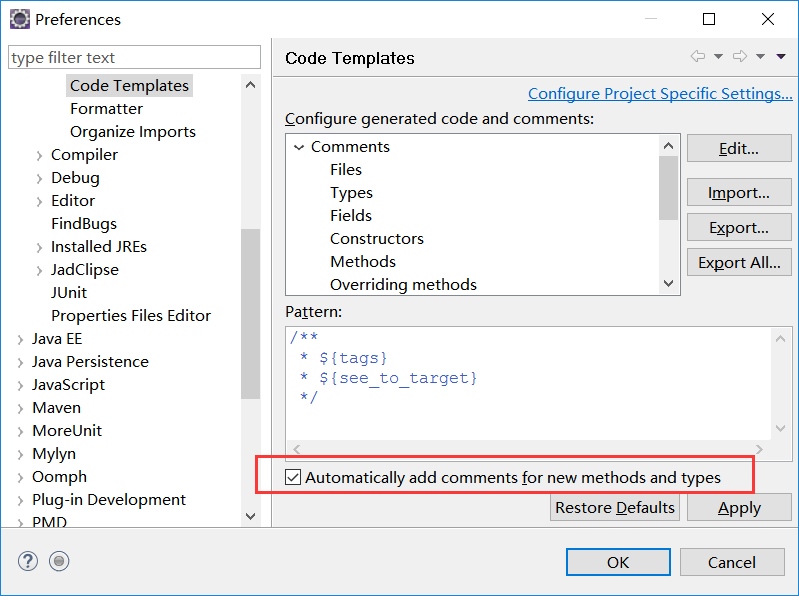Click the back navigation arrow icon
The height and width of the screenshot is (596, 799).
pyautogui.click(x=698, y=56)
